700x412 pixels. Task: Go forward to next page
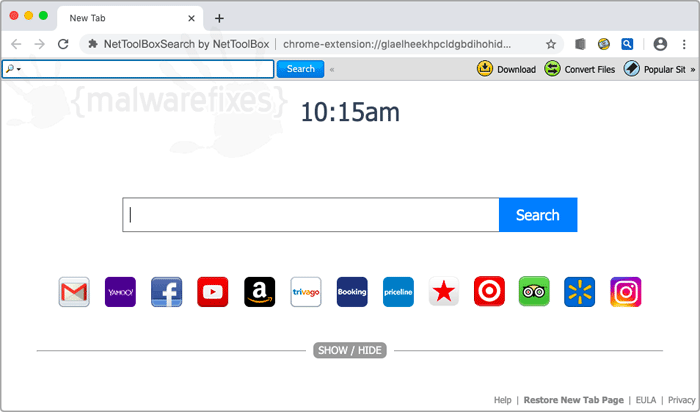[40, 44]
